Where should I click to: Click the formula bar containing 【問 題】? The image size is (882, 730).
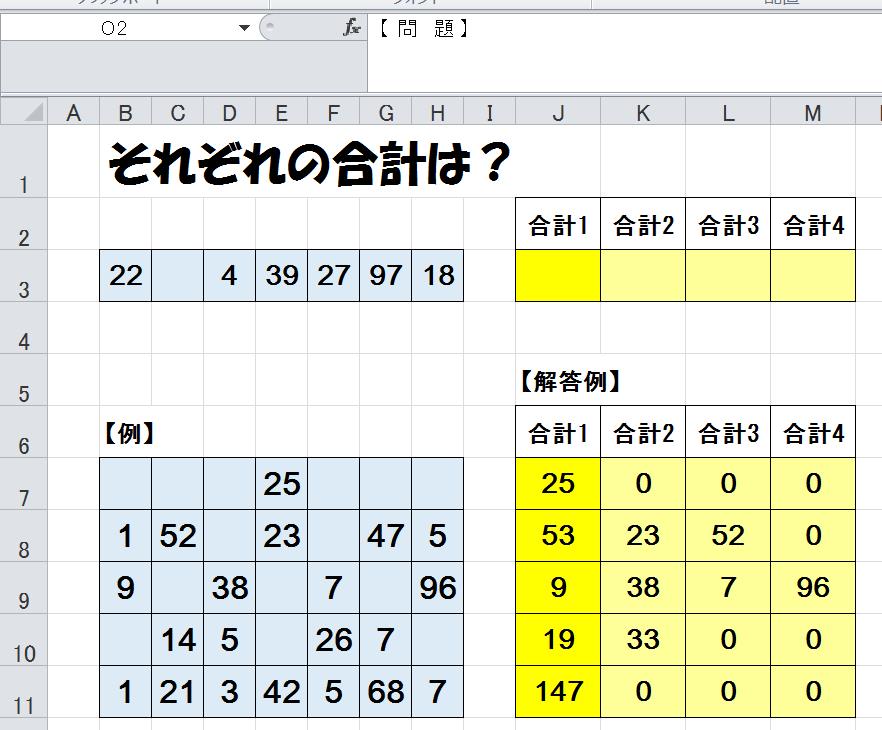pyautogui.click(x=624, y=52)
